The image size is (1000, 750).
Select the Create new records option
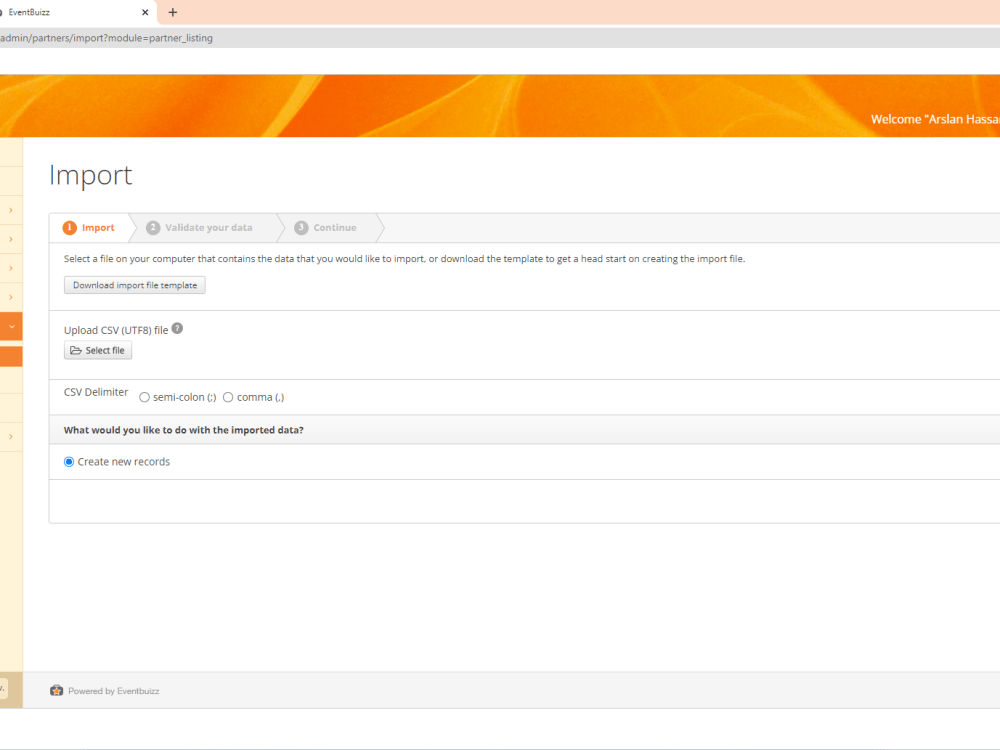[x=68, y=461]
